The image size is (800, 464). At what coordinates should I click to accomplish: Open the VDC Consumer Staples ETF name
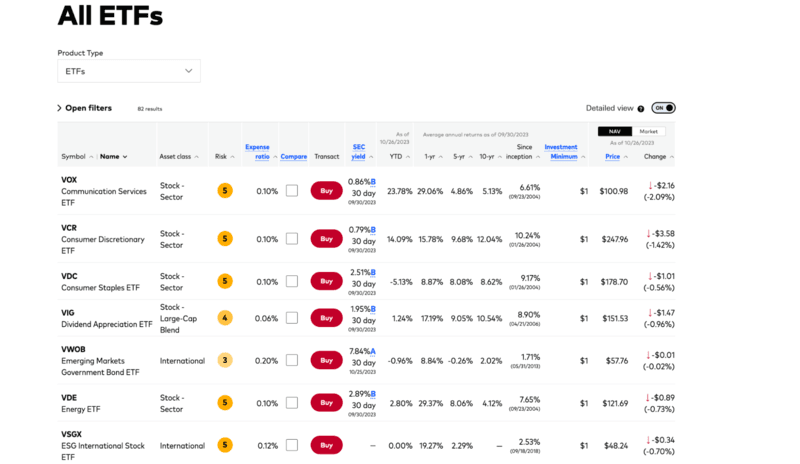pyautogui.click(x=101, y=288)
